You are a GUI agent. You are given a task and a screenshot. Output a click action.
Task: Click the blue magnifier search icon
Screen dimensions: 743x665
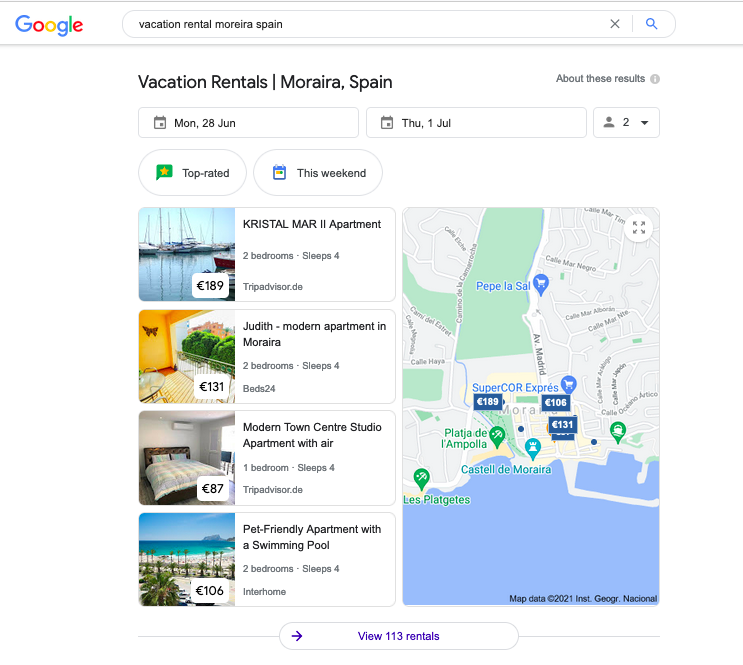652,24
